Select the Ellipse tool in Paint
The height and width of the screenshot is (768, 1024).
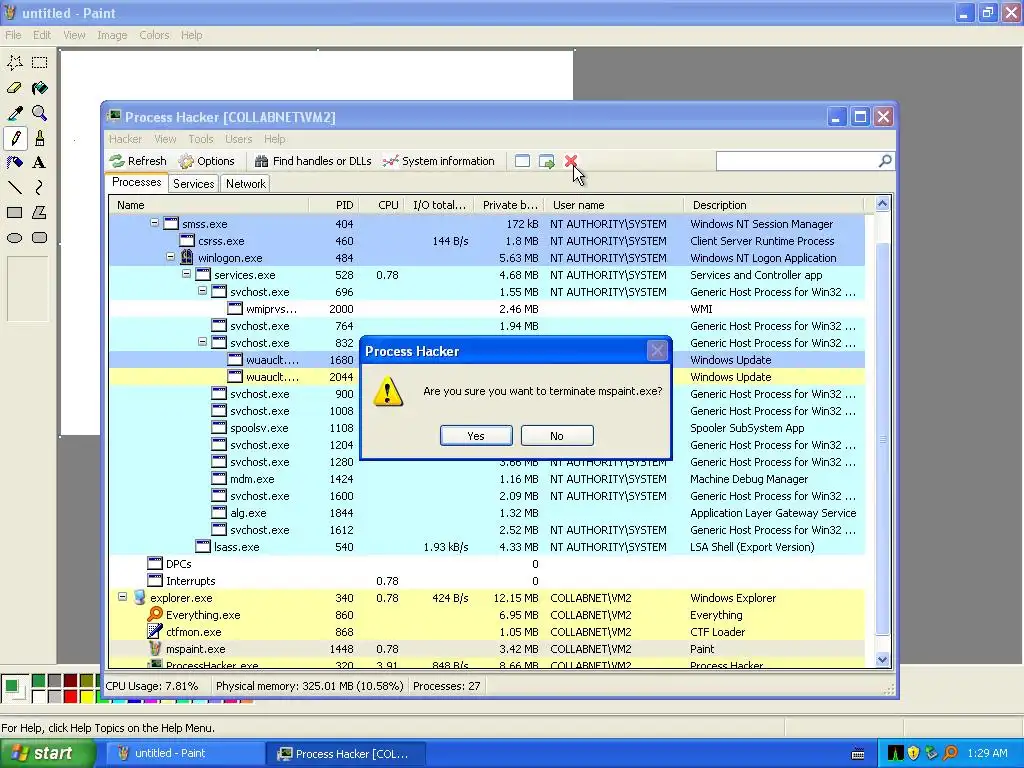15,238
